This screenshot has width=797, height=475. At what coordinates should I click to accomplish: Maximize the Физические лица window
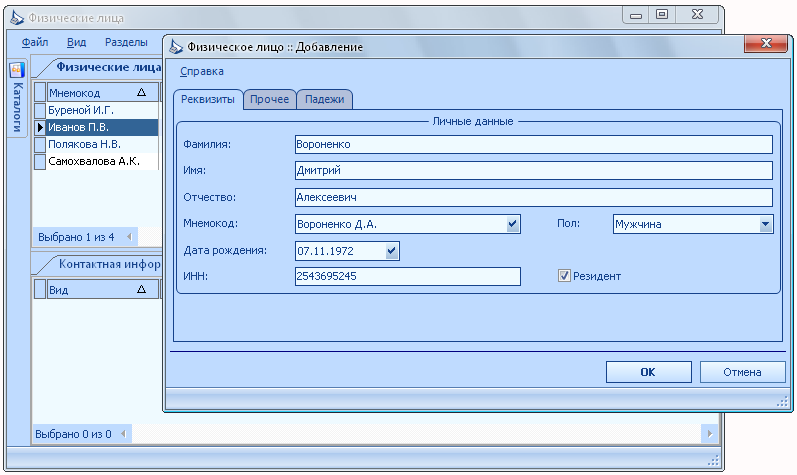pyautogui.click(x=662, y=15)
